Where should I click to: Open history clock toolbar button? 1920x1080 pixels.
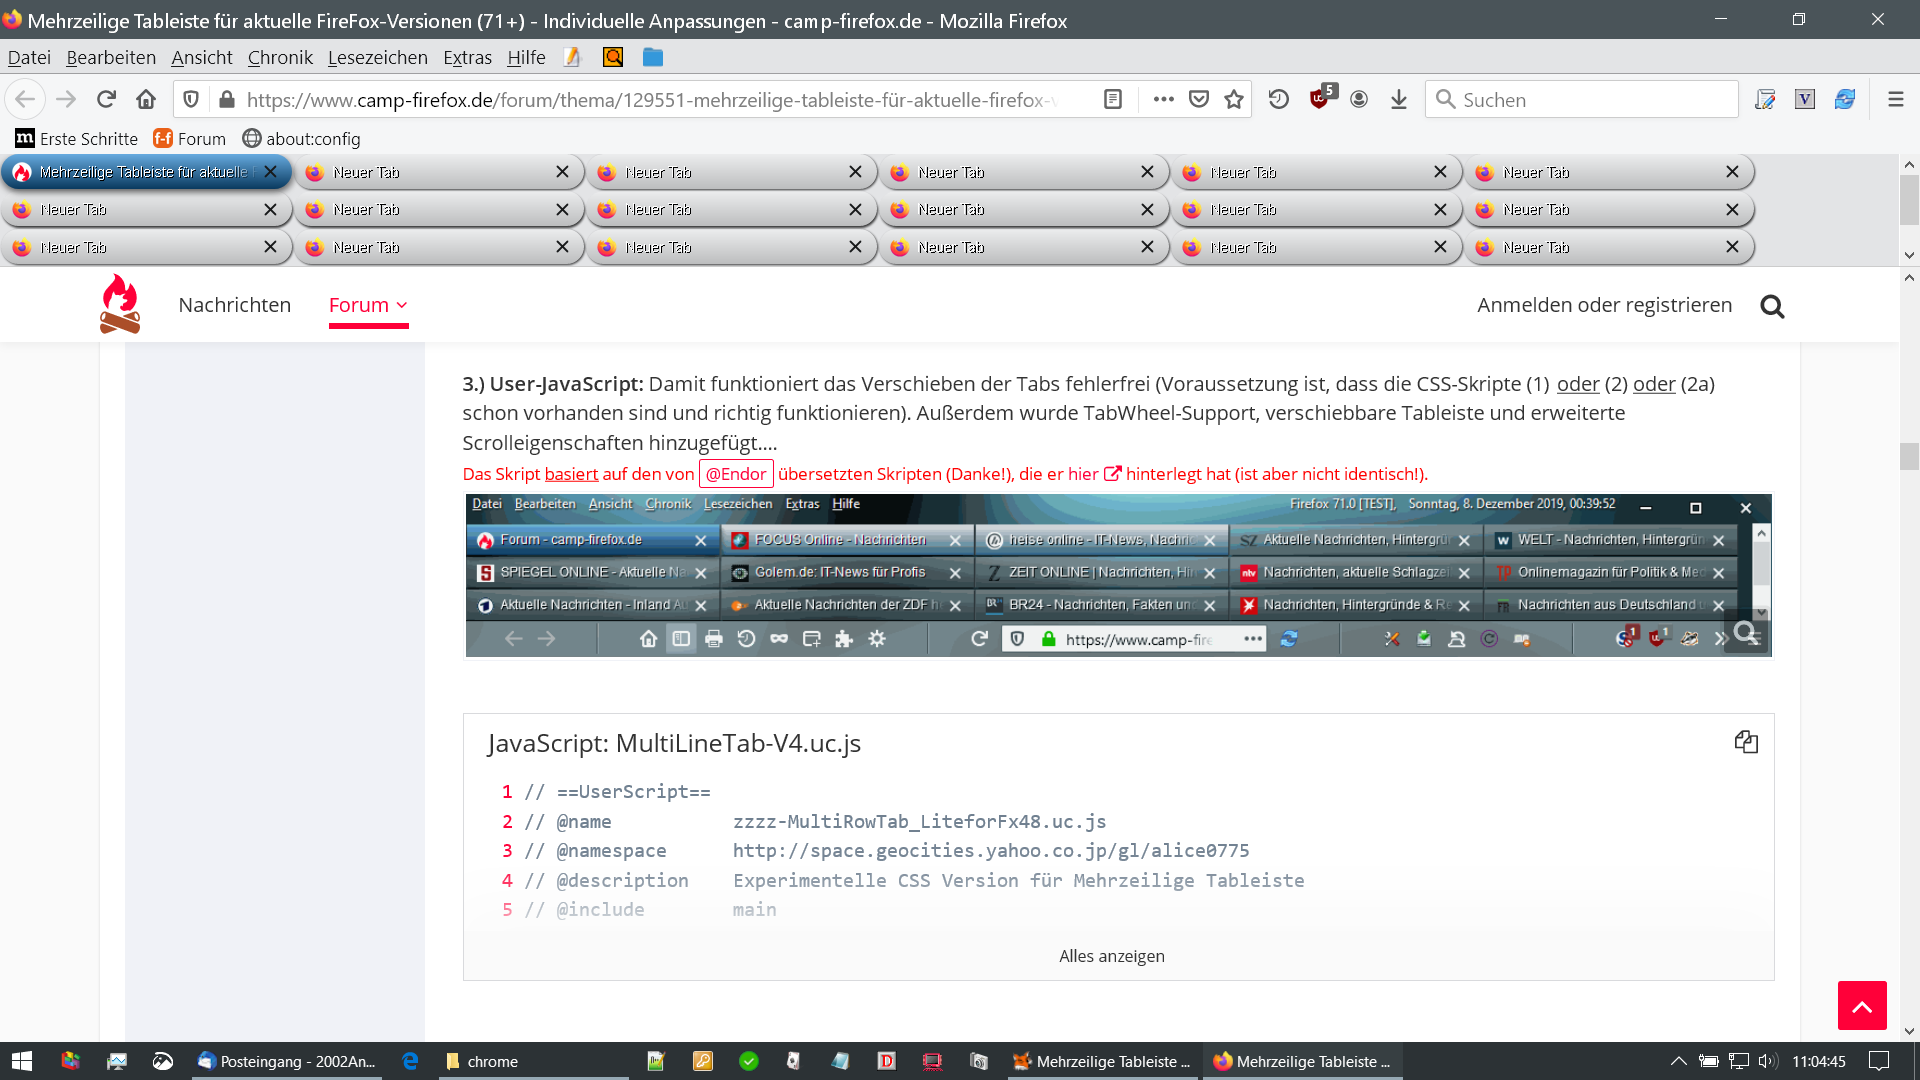click(x=1279, y=99)
